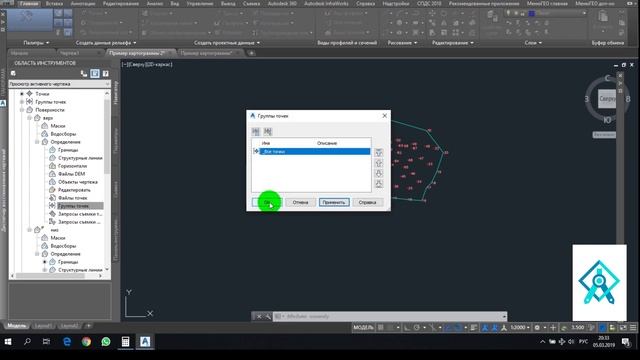Image resolution: width=640 pixels, height=360 pixels.
Task: Switch to the Навигатор side tab
Action: (116, 93)
